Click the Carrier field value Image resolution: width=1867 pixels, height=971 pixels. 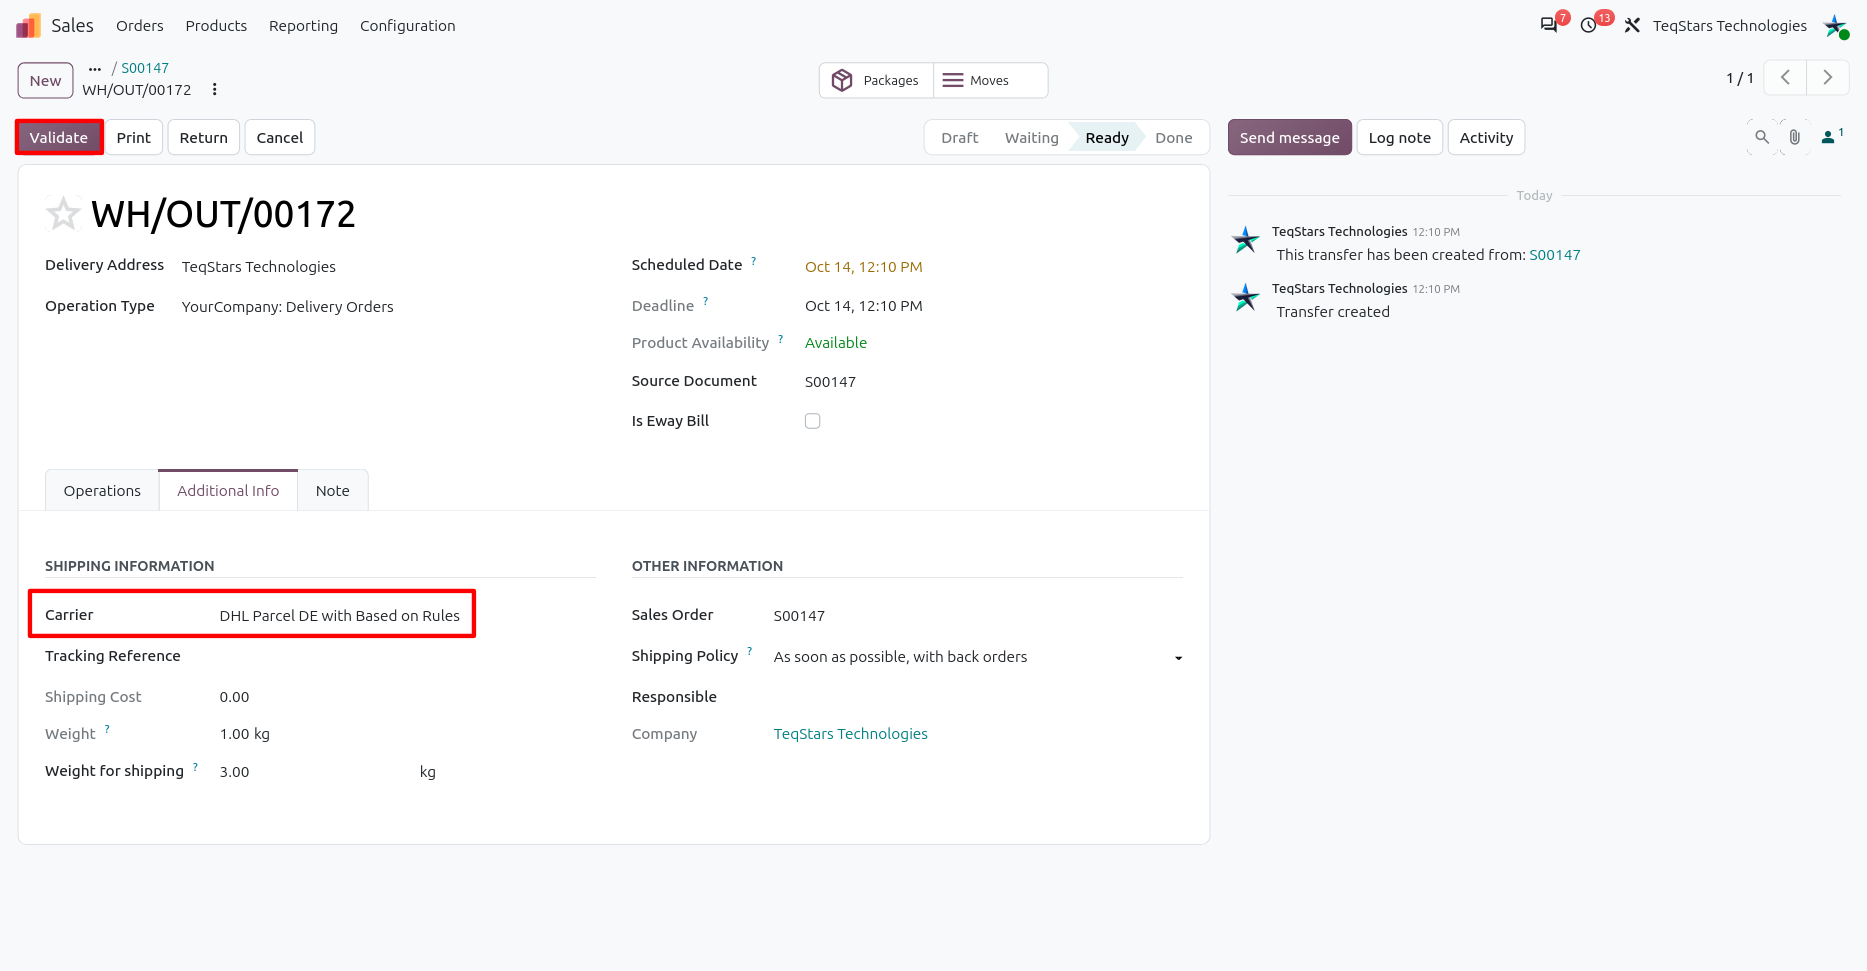click(340, 616)
